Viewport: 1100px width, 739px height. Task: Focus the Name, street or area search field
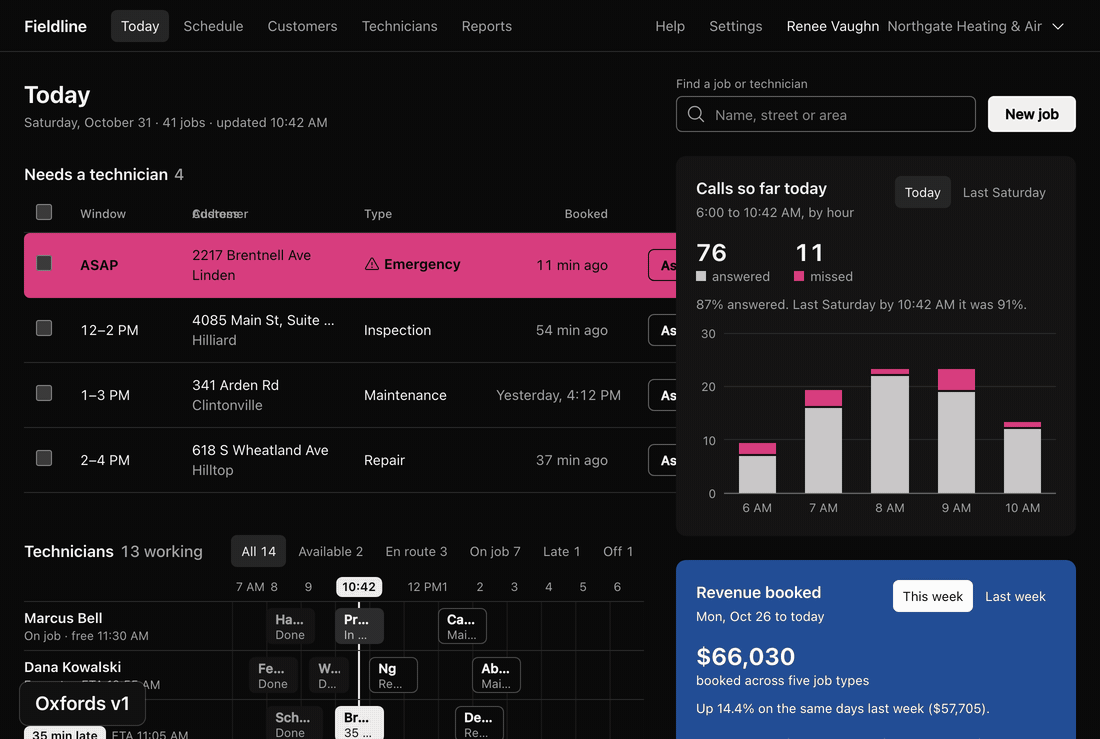tap(826, 114)
